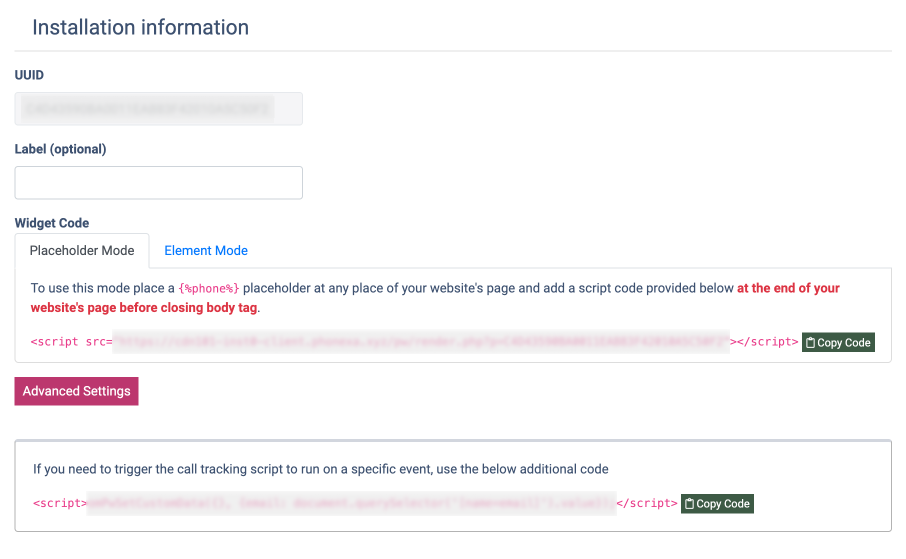Click clipboard icon beside the widget script

click(x=811, y=342)
